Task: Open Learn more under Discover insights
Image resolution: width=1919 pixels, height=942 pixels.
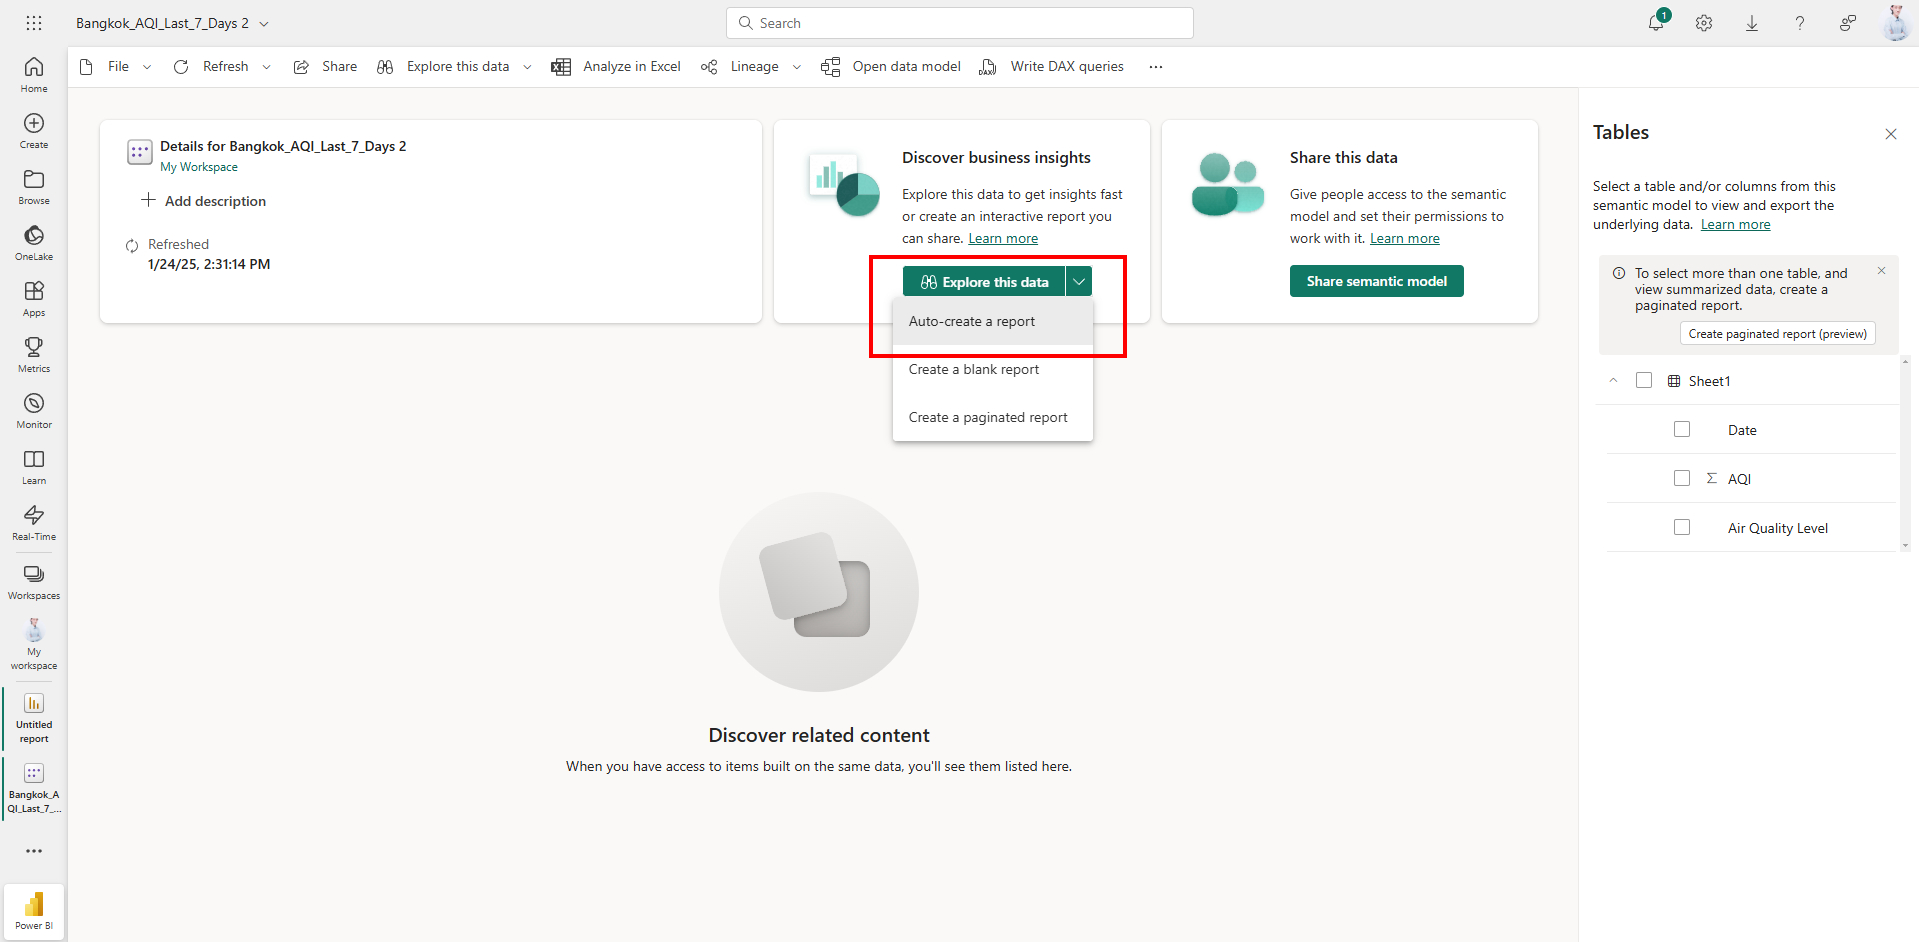Action: pyautogui.click(x=1003, y=238)
